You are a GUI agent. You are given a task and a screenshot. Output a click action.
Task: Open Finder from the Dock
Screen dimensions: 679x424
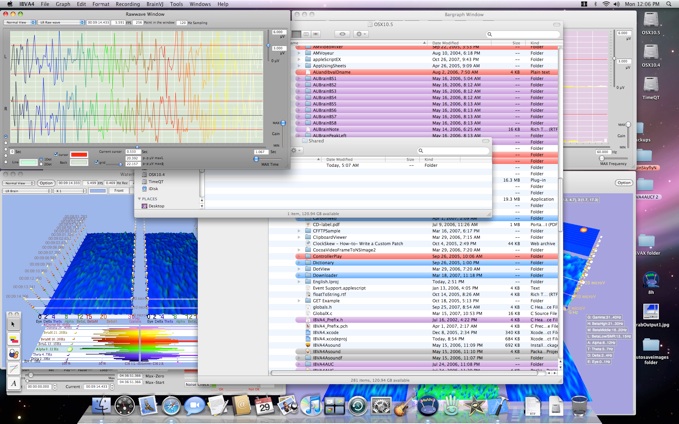coord(102,406)
